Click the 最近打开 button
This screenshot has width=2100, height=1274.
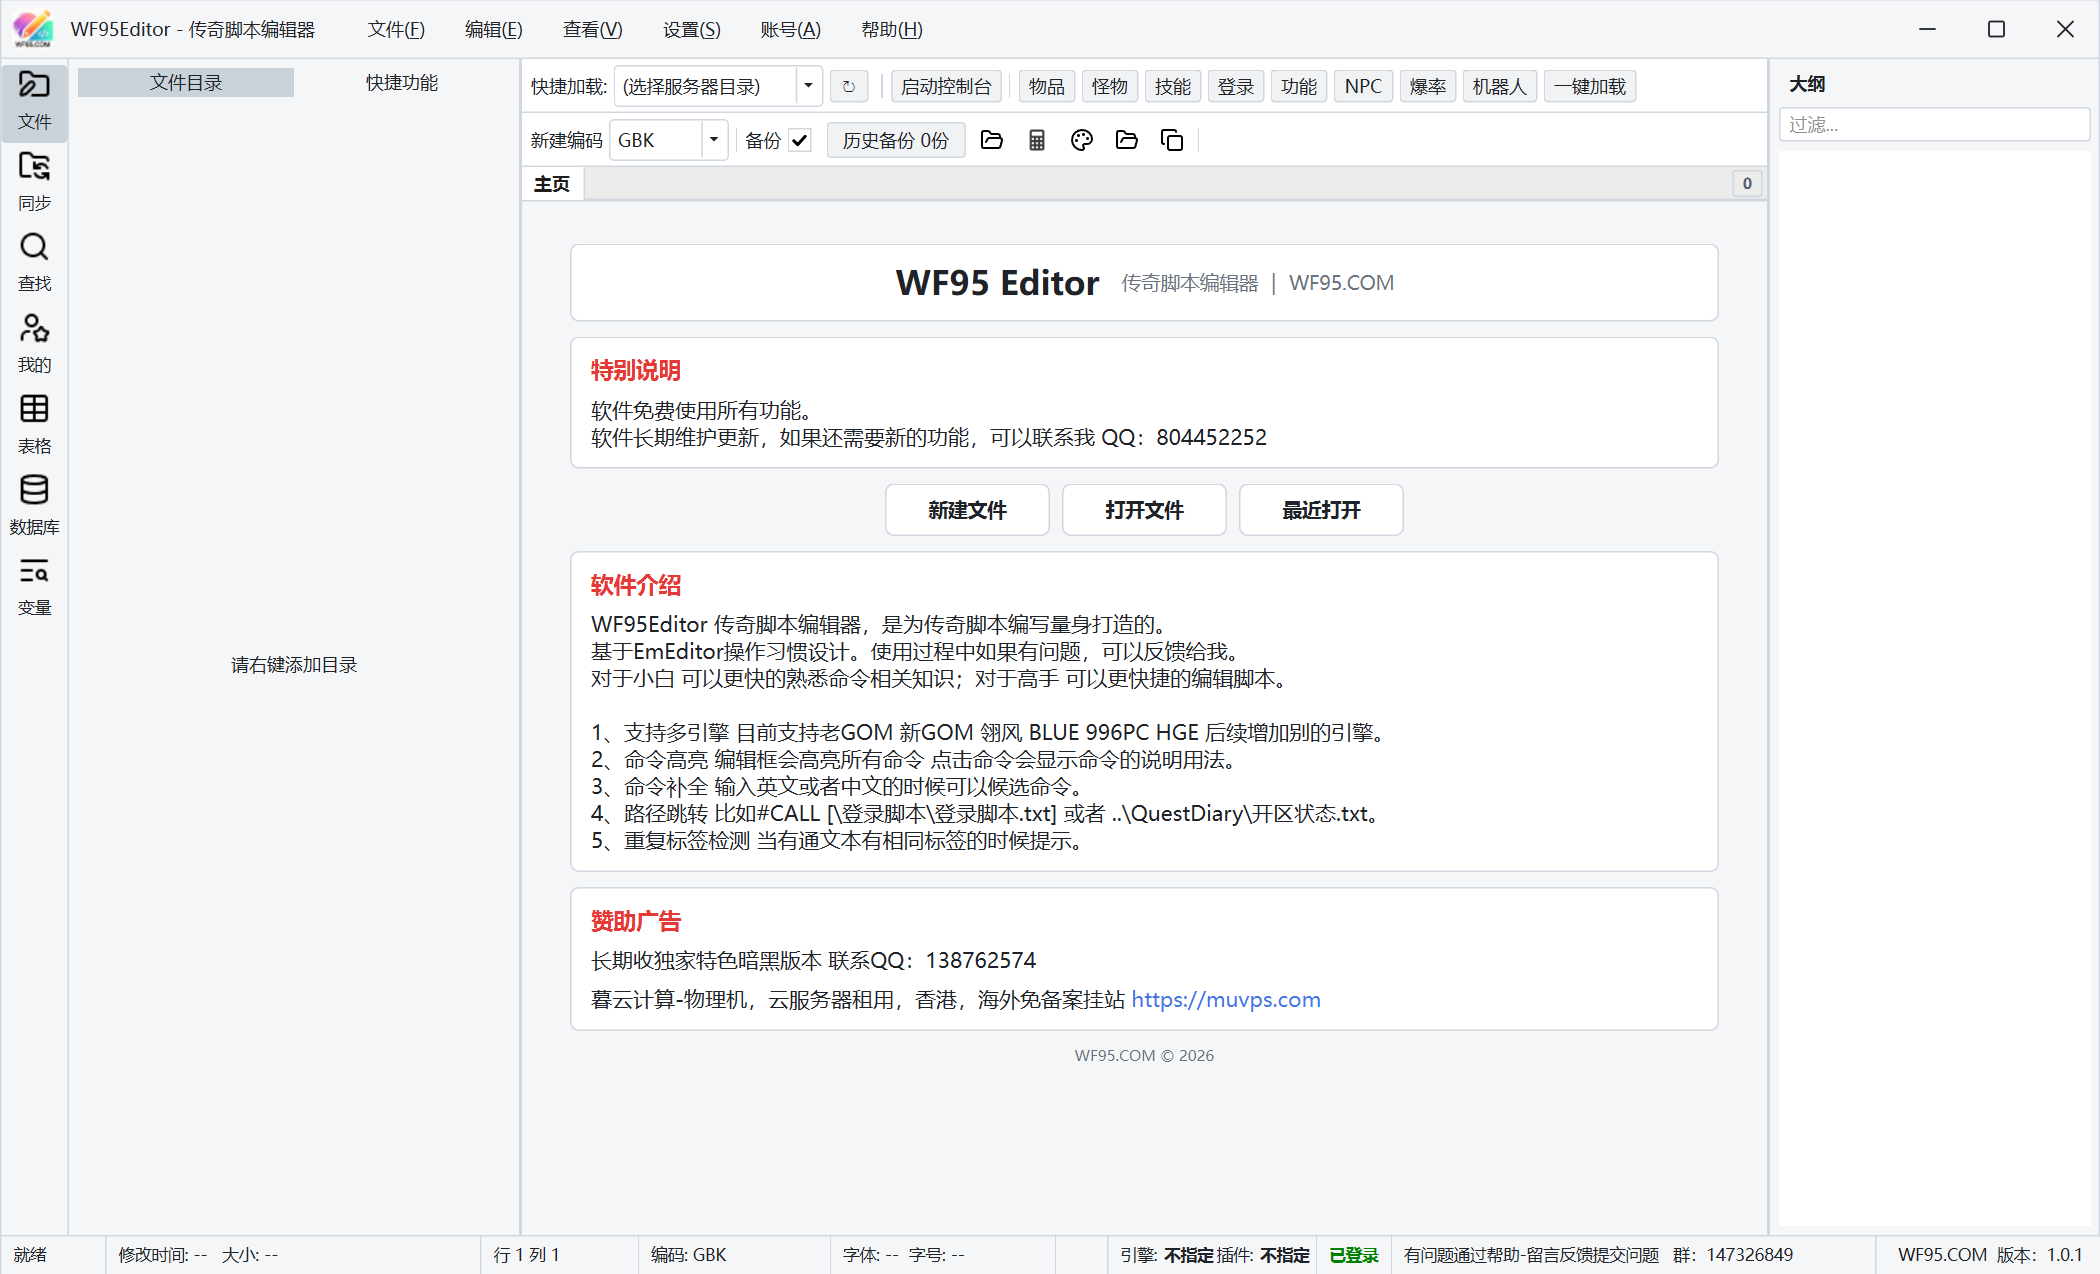[1321, 510]
